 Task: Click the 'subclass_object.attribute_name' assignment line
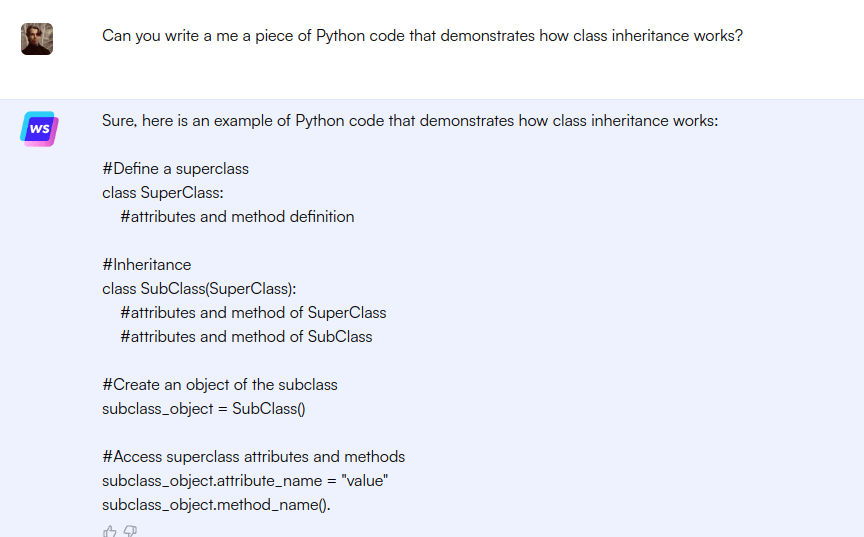(245, 481)
